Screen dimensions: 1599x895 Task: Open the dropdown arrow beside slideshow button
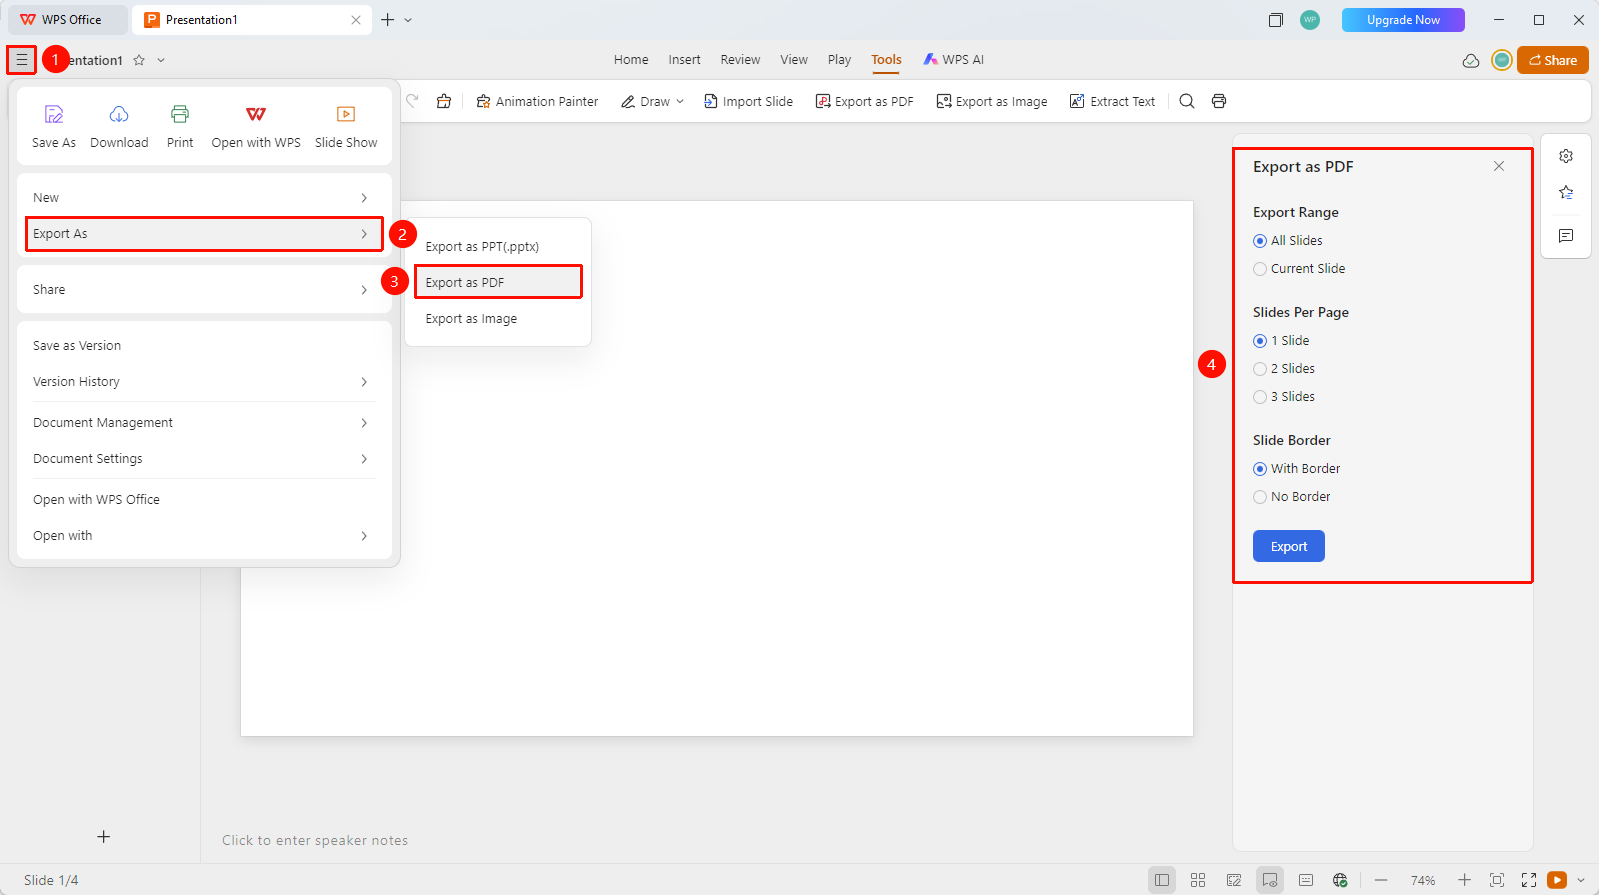pos(1581,880)
